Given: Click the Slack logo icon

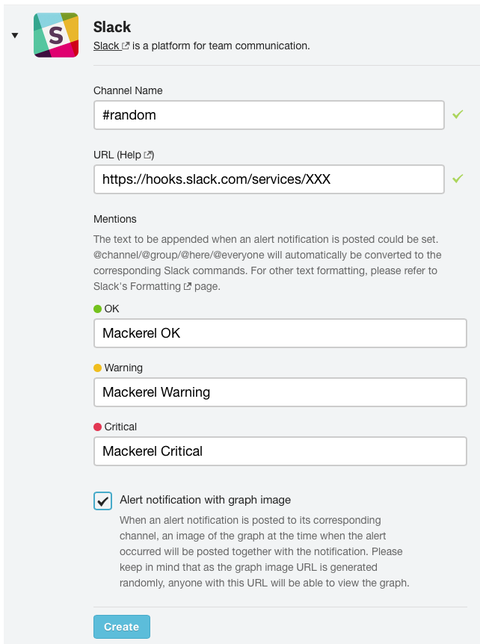Looking at the screenshot, I should (x=56, y=35).
